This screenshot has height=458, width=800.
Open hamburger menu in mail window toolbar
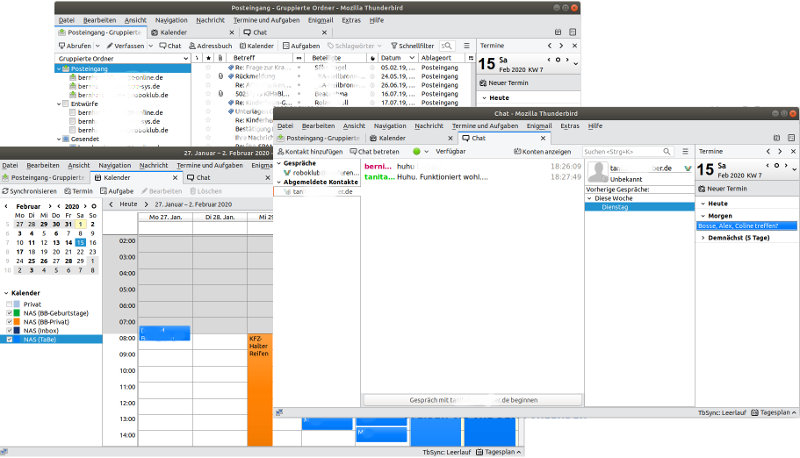click(x=466, y=45)
